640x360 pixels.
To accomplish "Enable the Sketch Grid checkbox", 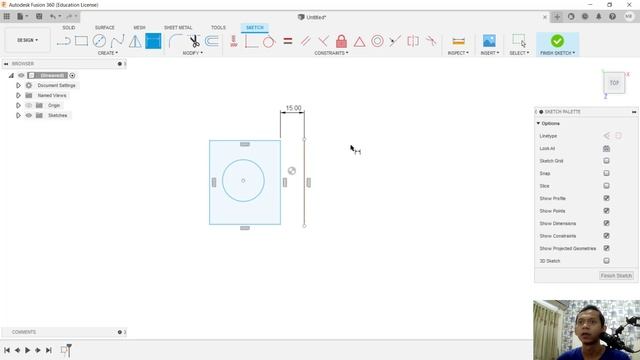I will tap(606, 161).
